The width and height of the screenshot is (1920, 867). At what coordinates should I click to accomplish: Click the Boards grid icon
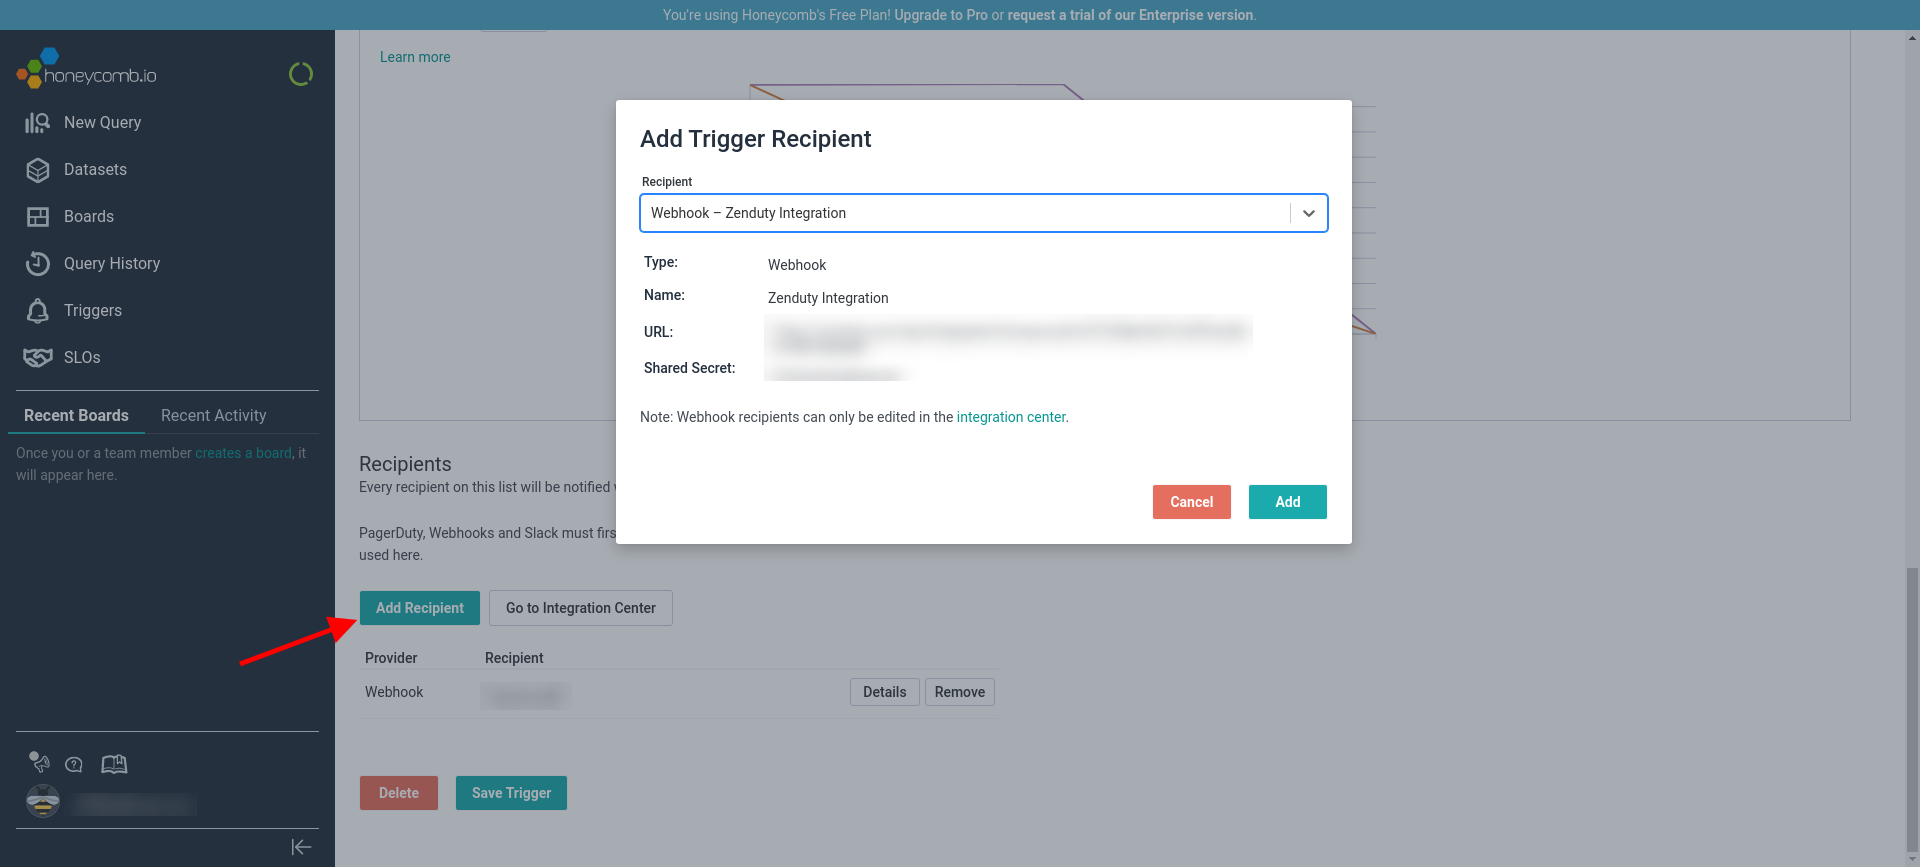(38, 217)
